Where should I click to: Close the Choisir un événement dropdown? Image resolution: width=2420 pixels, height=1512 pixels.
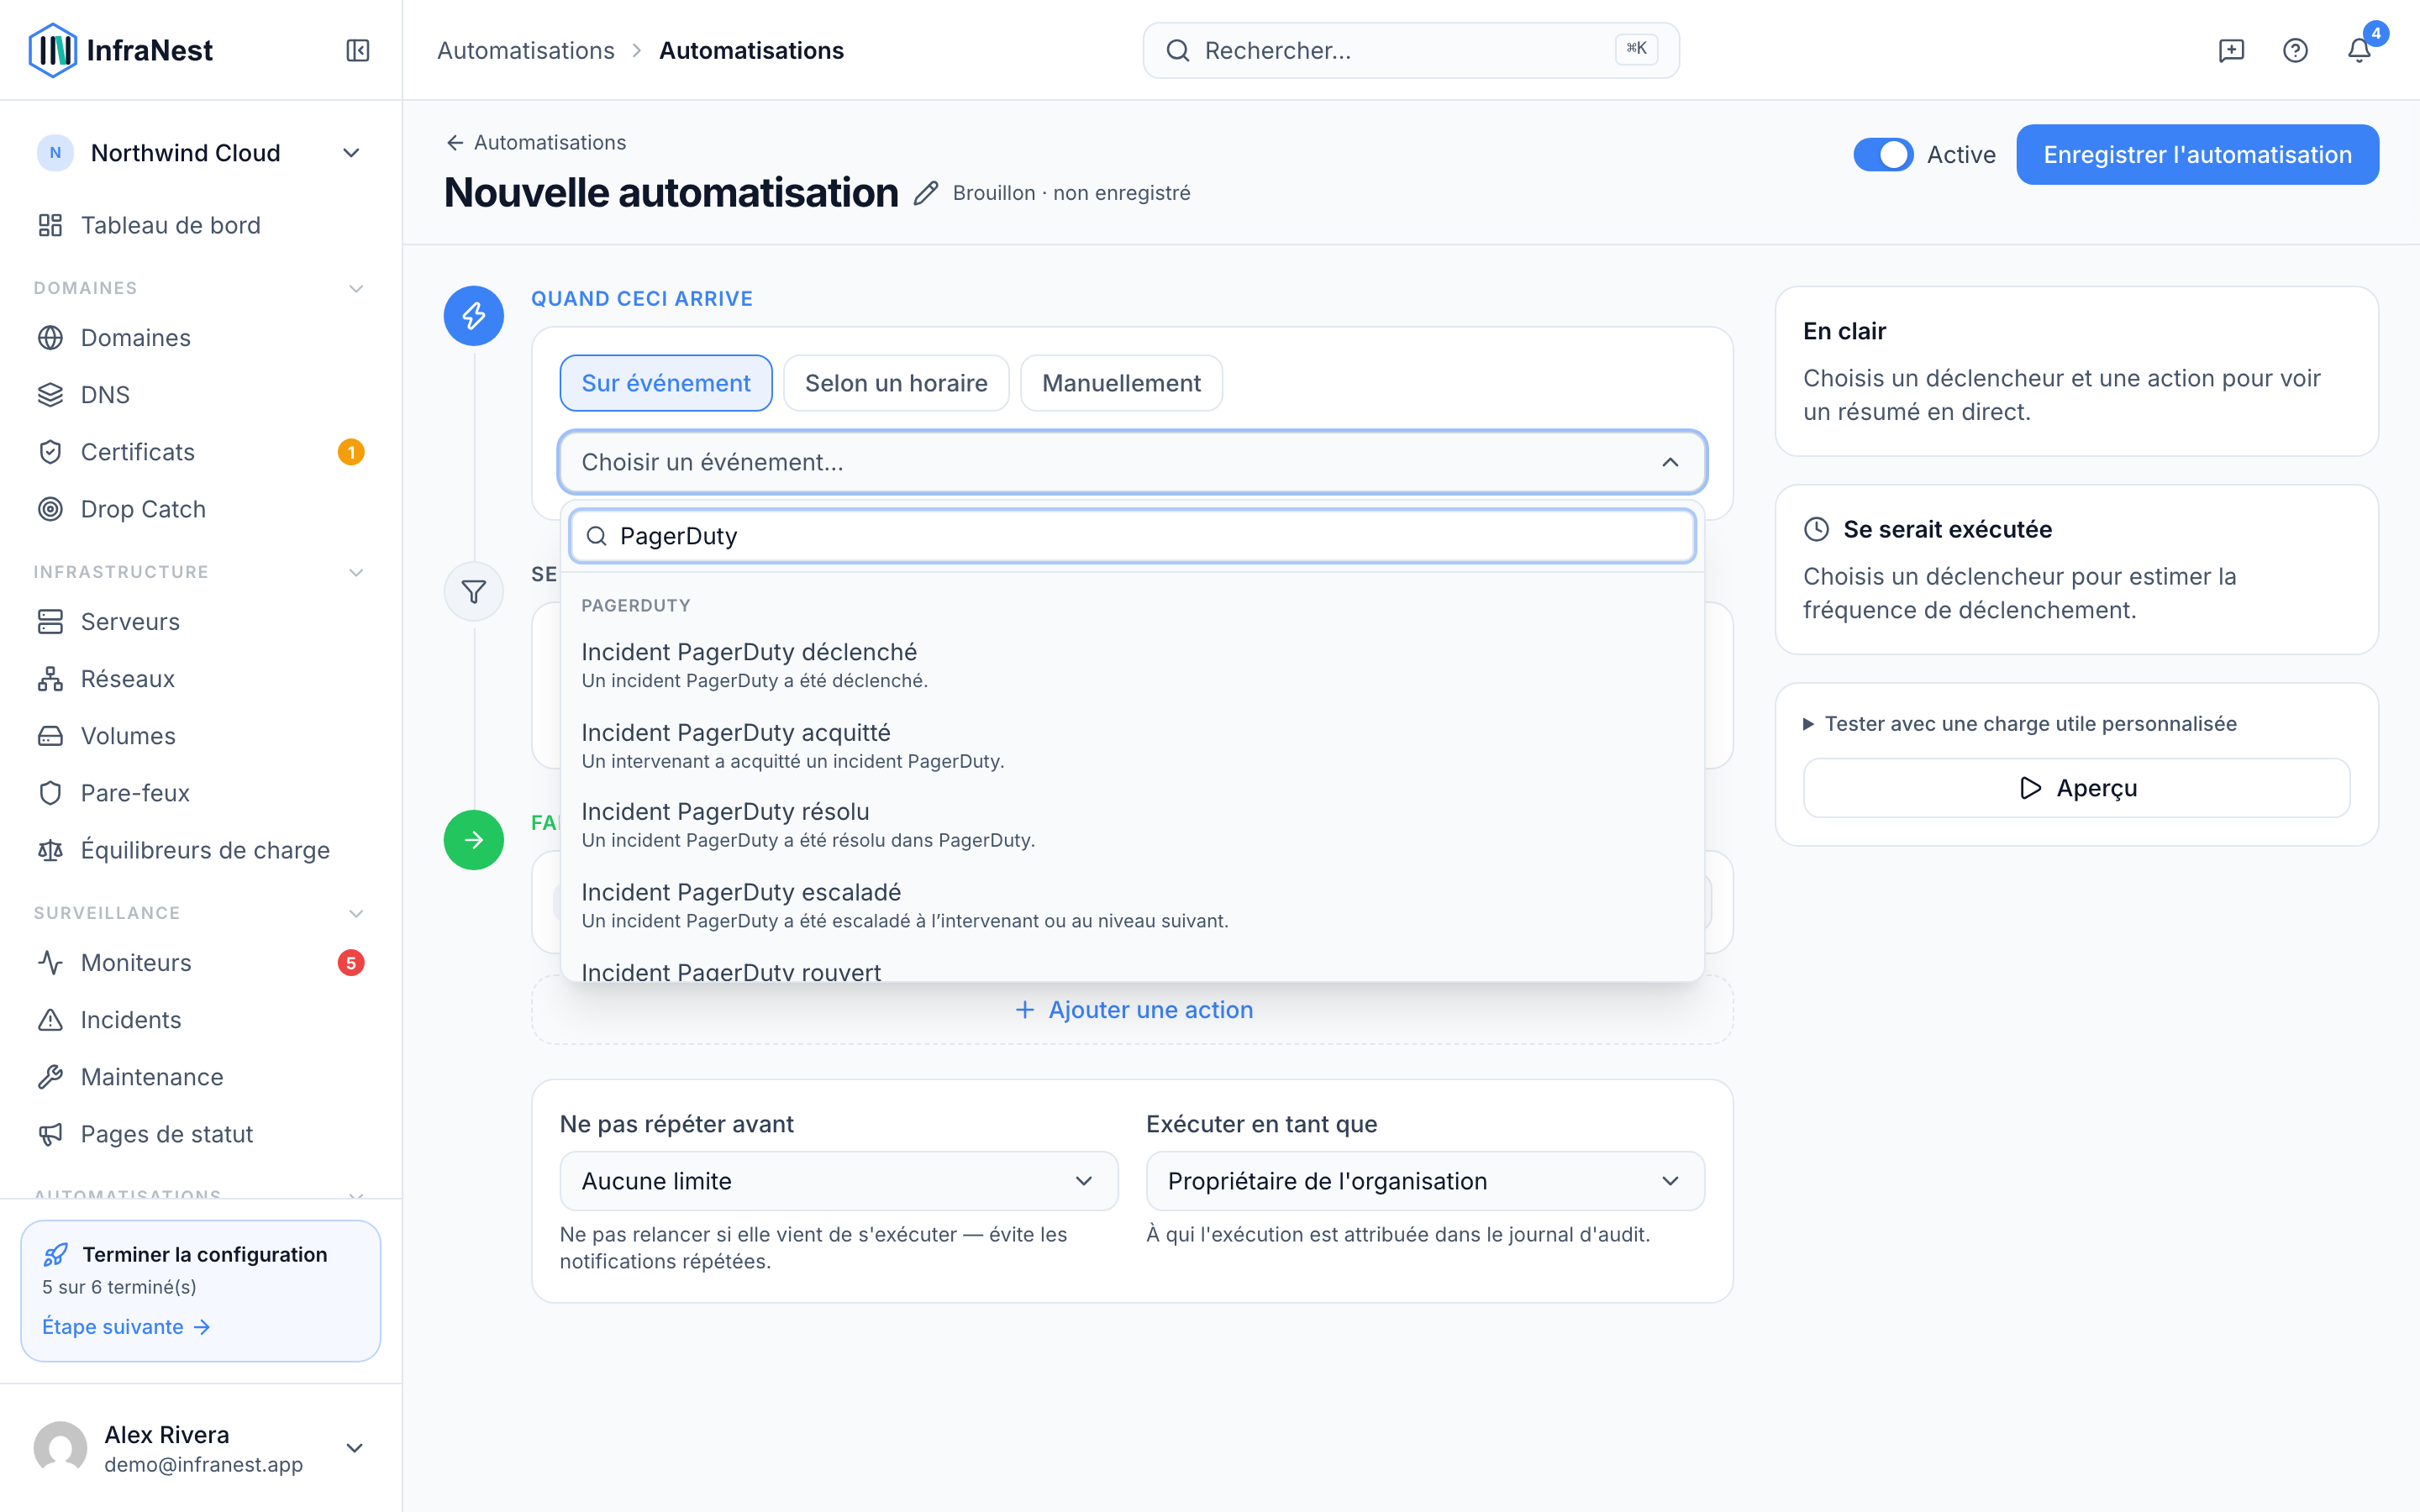click(1132, 462)
